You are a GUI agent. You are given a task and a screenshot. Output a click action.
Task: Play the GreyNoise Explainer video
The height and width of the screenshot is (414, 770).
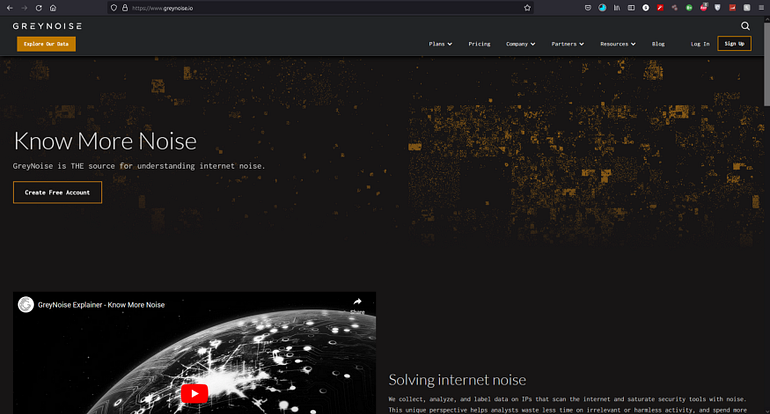(194, 393)
